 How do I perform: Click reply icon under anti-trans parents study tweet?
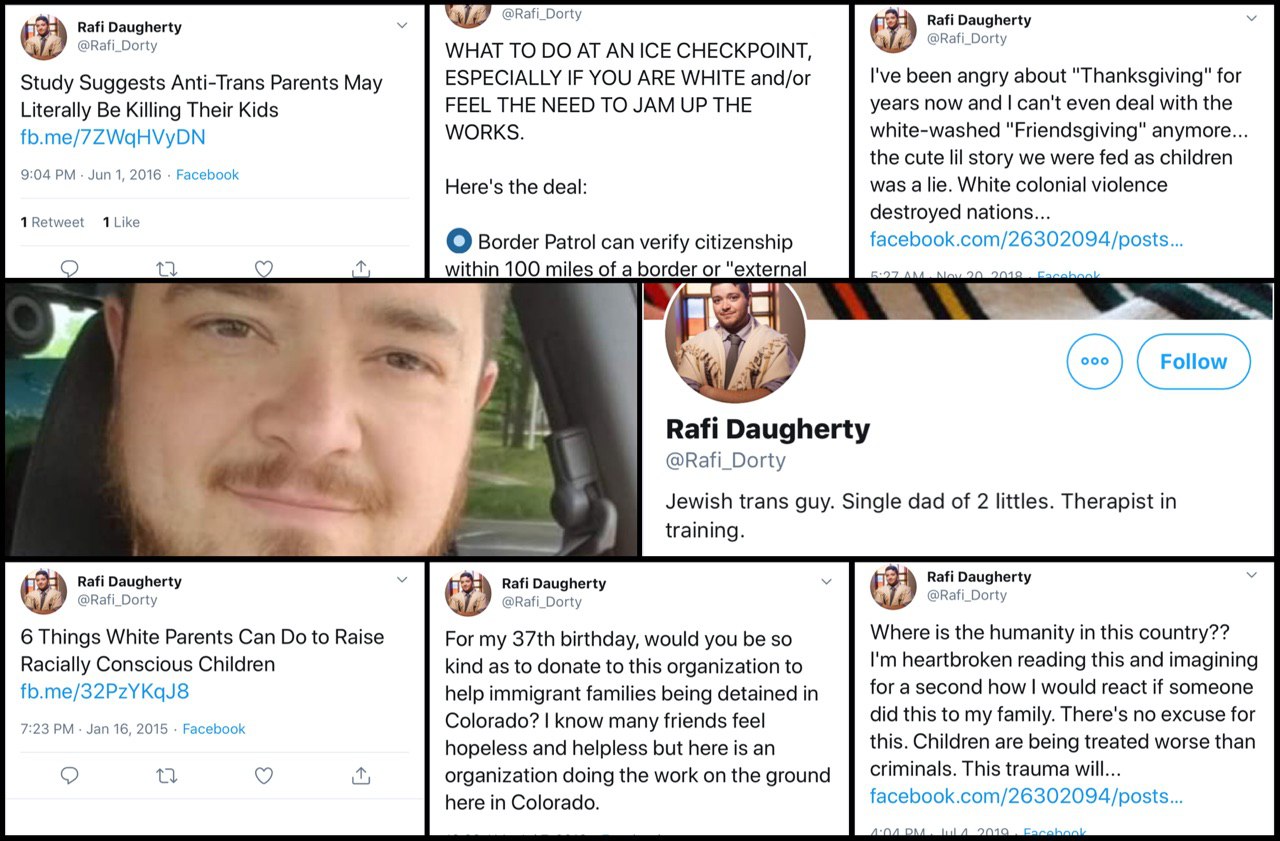tap(69, 268)
